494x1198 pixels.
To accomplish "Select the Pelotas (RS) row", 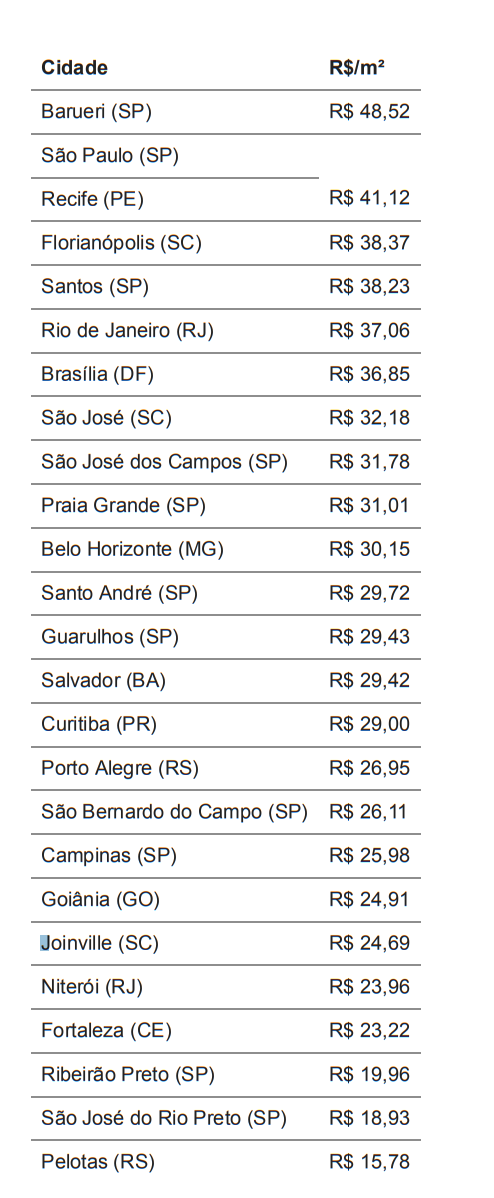I will pyautogui.click(x=226, y=1162).
